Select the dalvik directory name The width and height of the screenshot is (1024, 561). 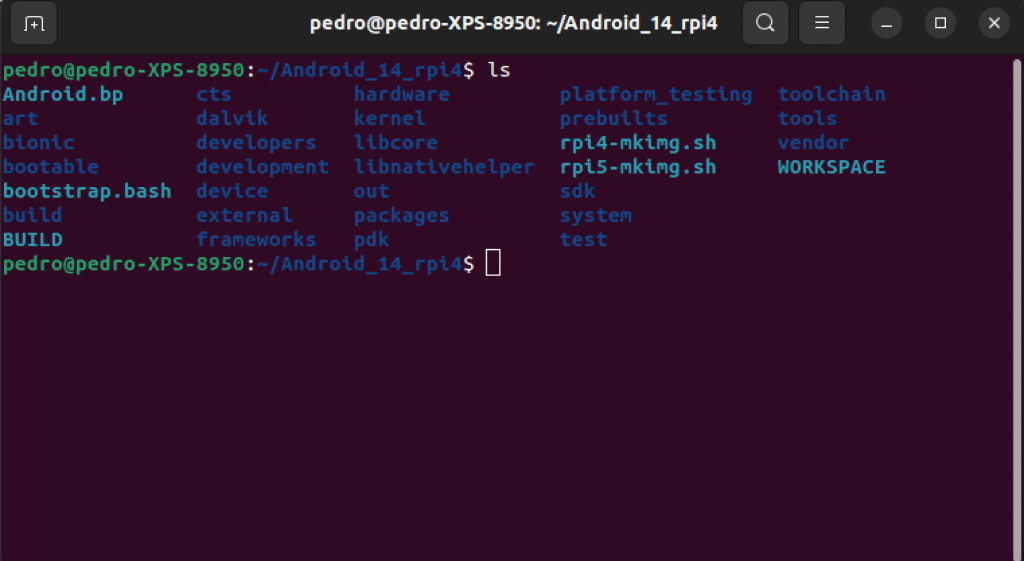232,118
